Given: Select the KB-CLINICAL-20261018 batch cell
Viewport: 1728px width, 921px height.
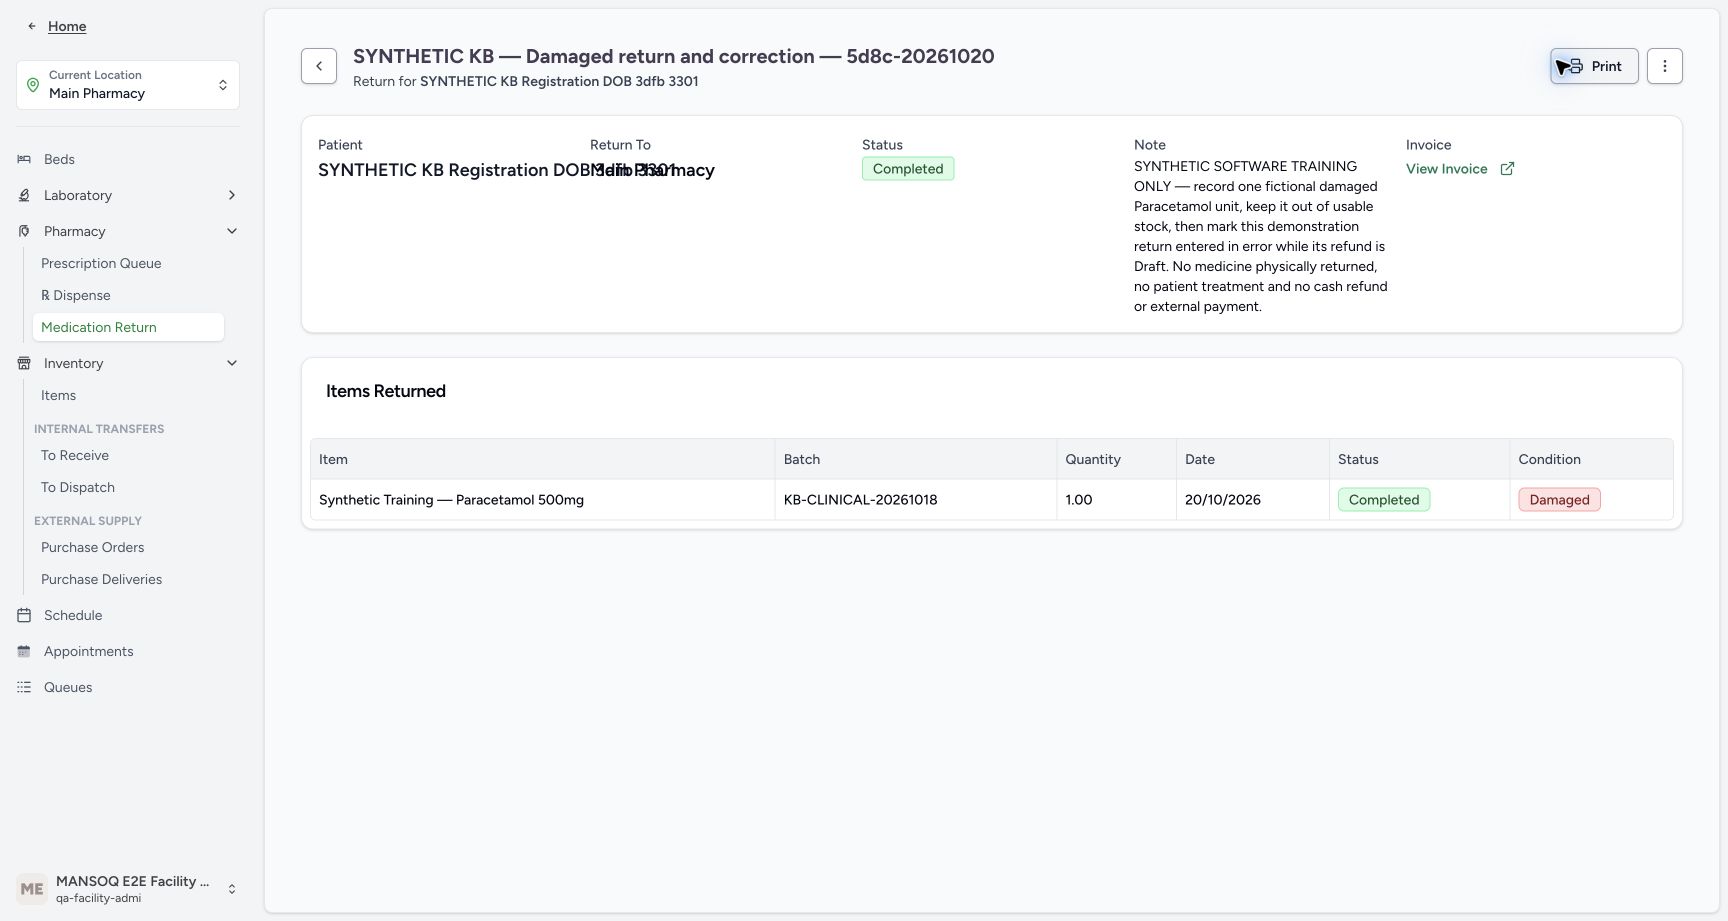Looking at the screenshot, I should [x=915, y=500].
